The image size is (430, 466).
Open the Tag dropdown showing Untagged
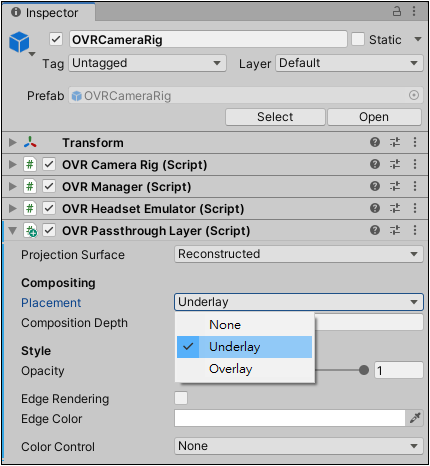tap(147, 63)
